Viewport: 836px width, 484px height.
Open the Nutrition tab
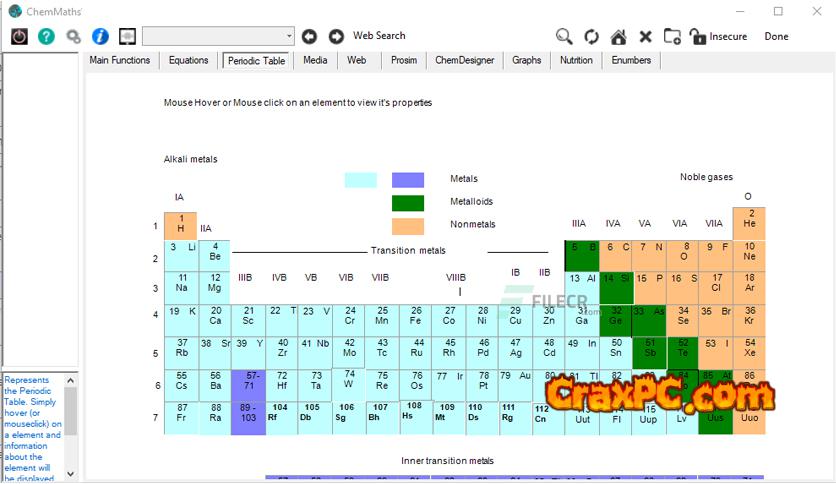tap(576, 60)
